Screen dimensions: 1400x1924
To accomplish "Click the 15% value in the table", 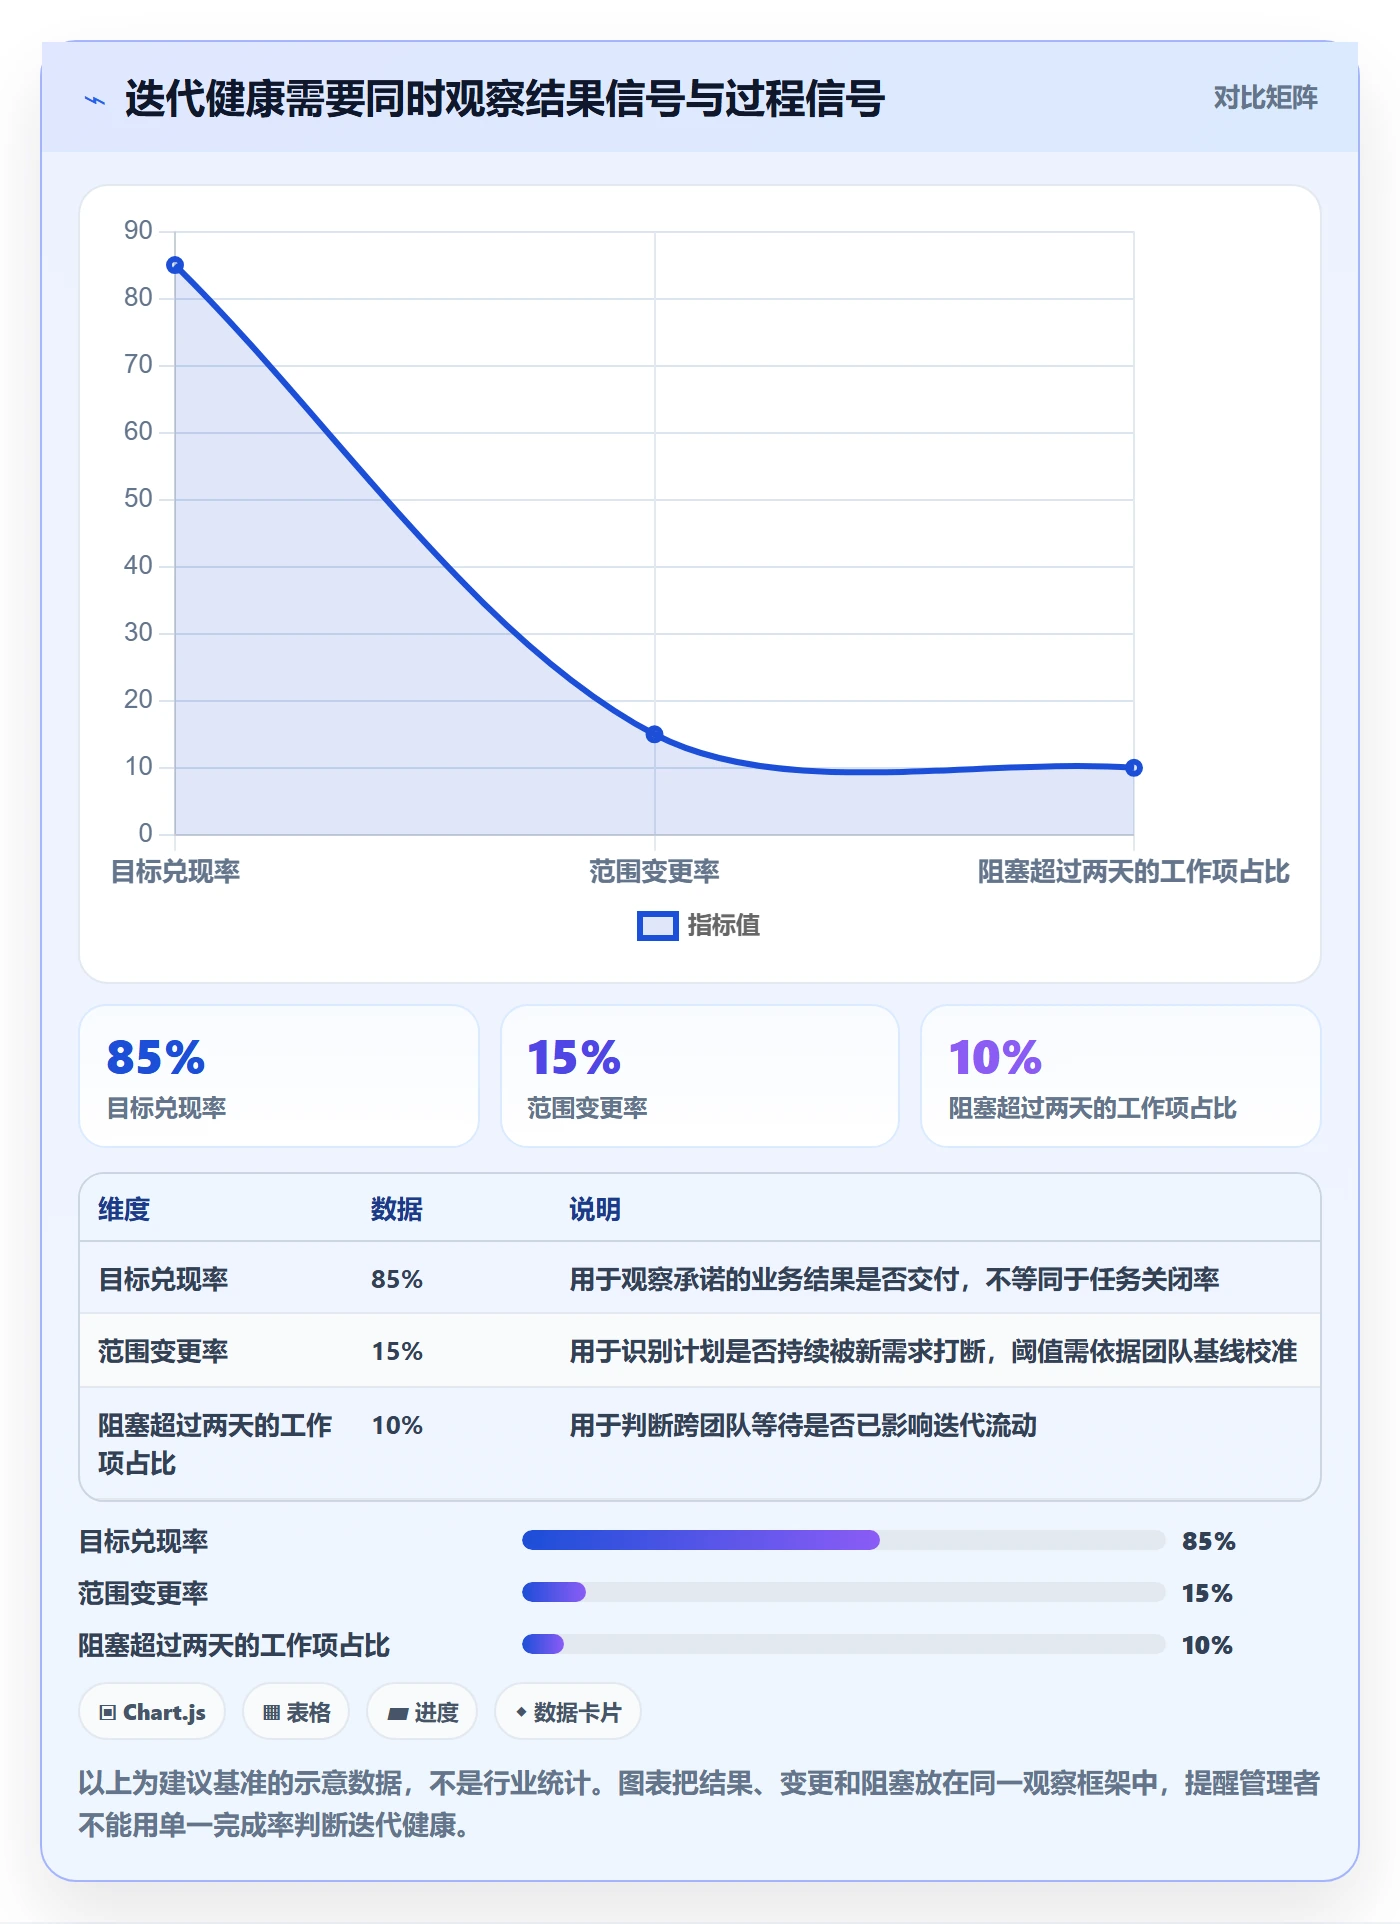I will [397, 1351].
